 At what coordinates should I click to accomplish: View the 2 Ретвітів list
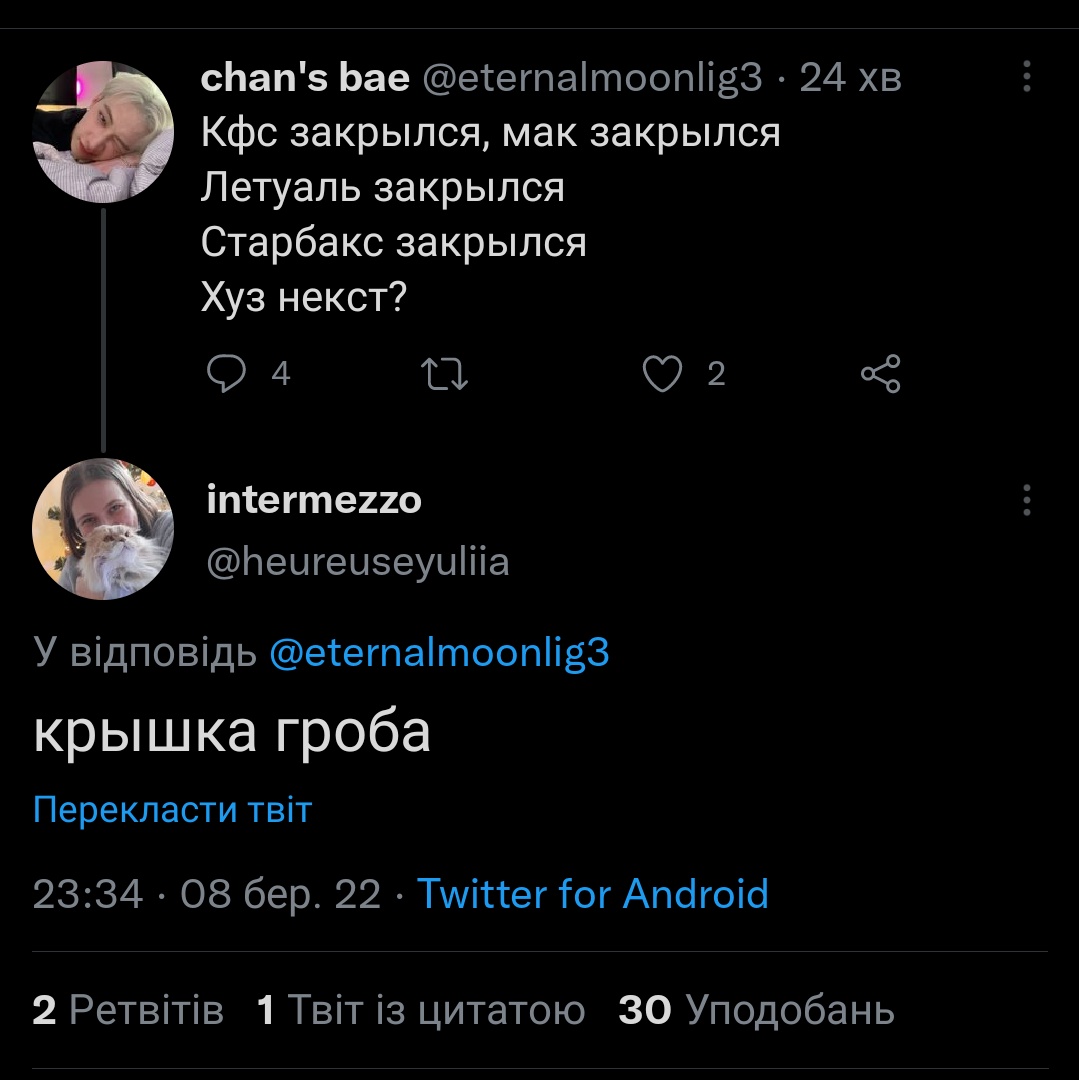[128, 1010]
